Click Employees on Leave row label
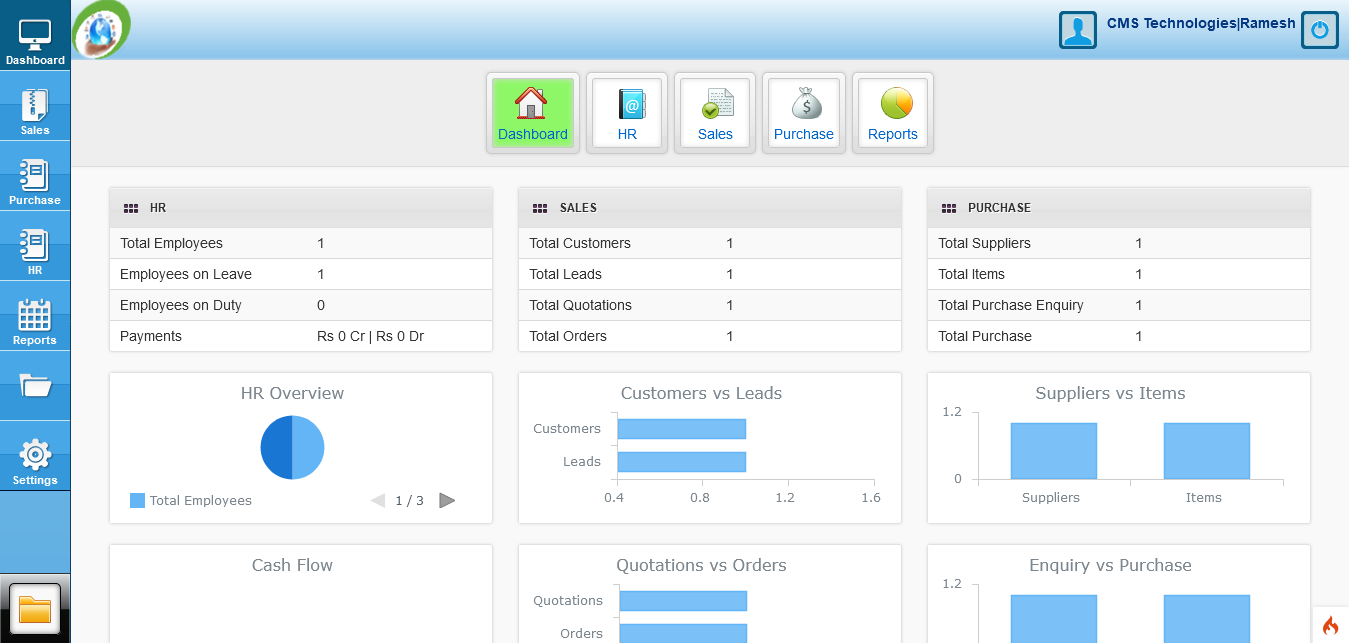This screenshot has height=643, width=1349. 186,274
